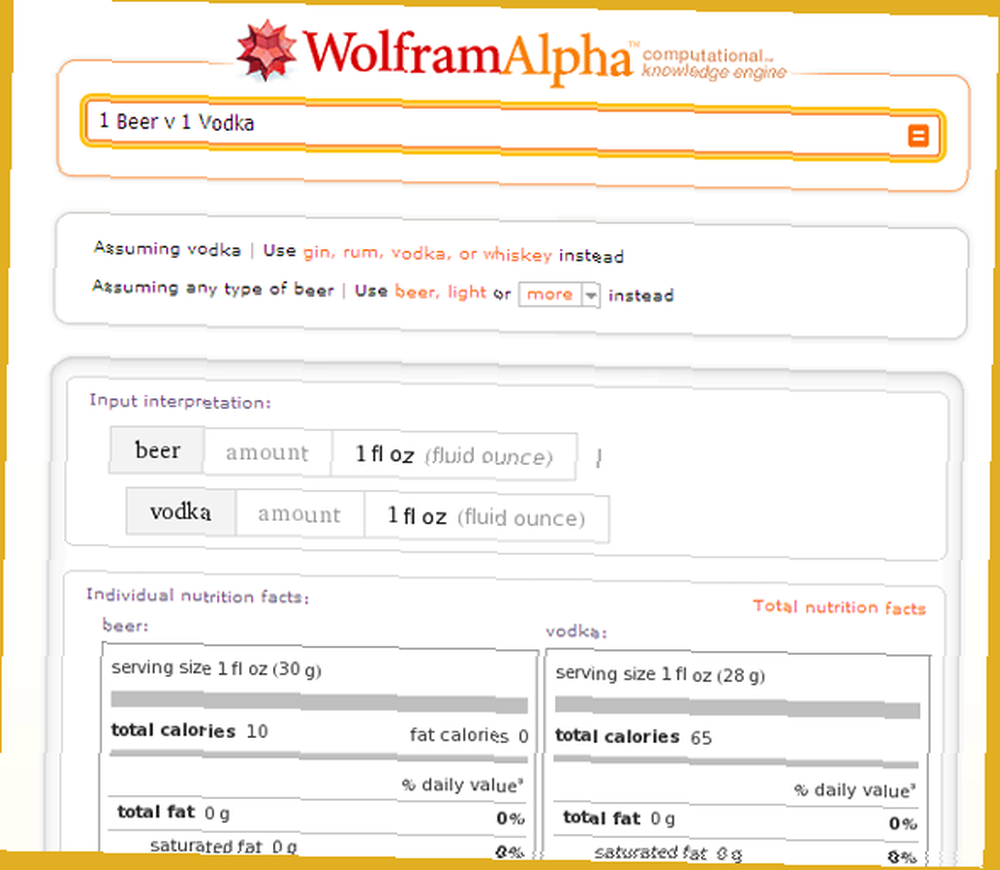Use 'beer, light' instead of any beer

point(441,292)
